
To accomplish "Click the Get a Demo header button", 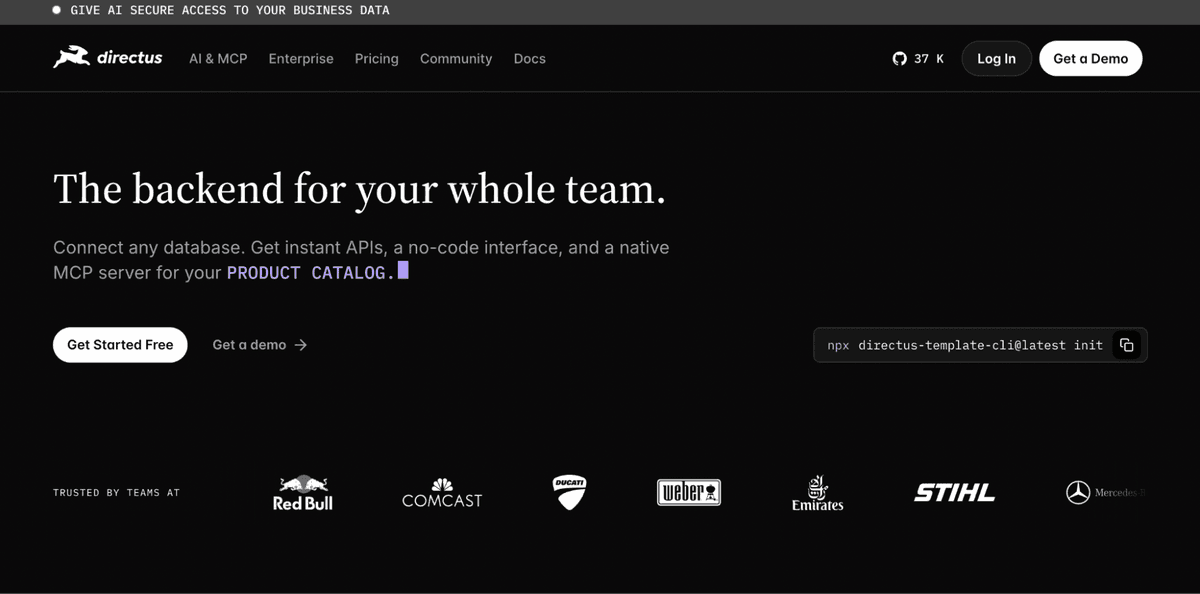I will click(1091, 59).
